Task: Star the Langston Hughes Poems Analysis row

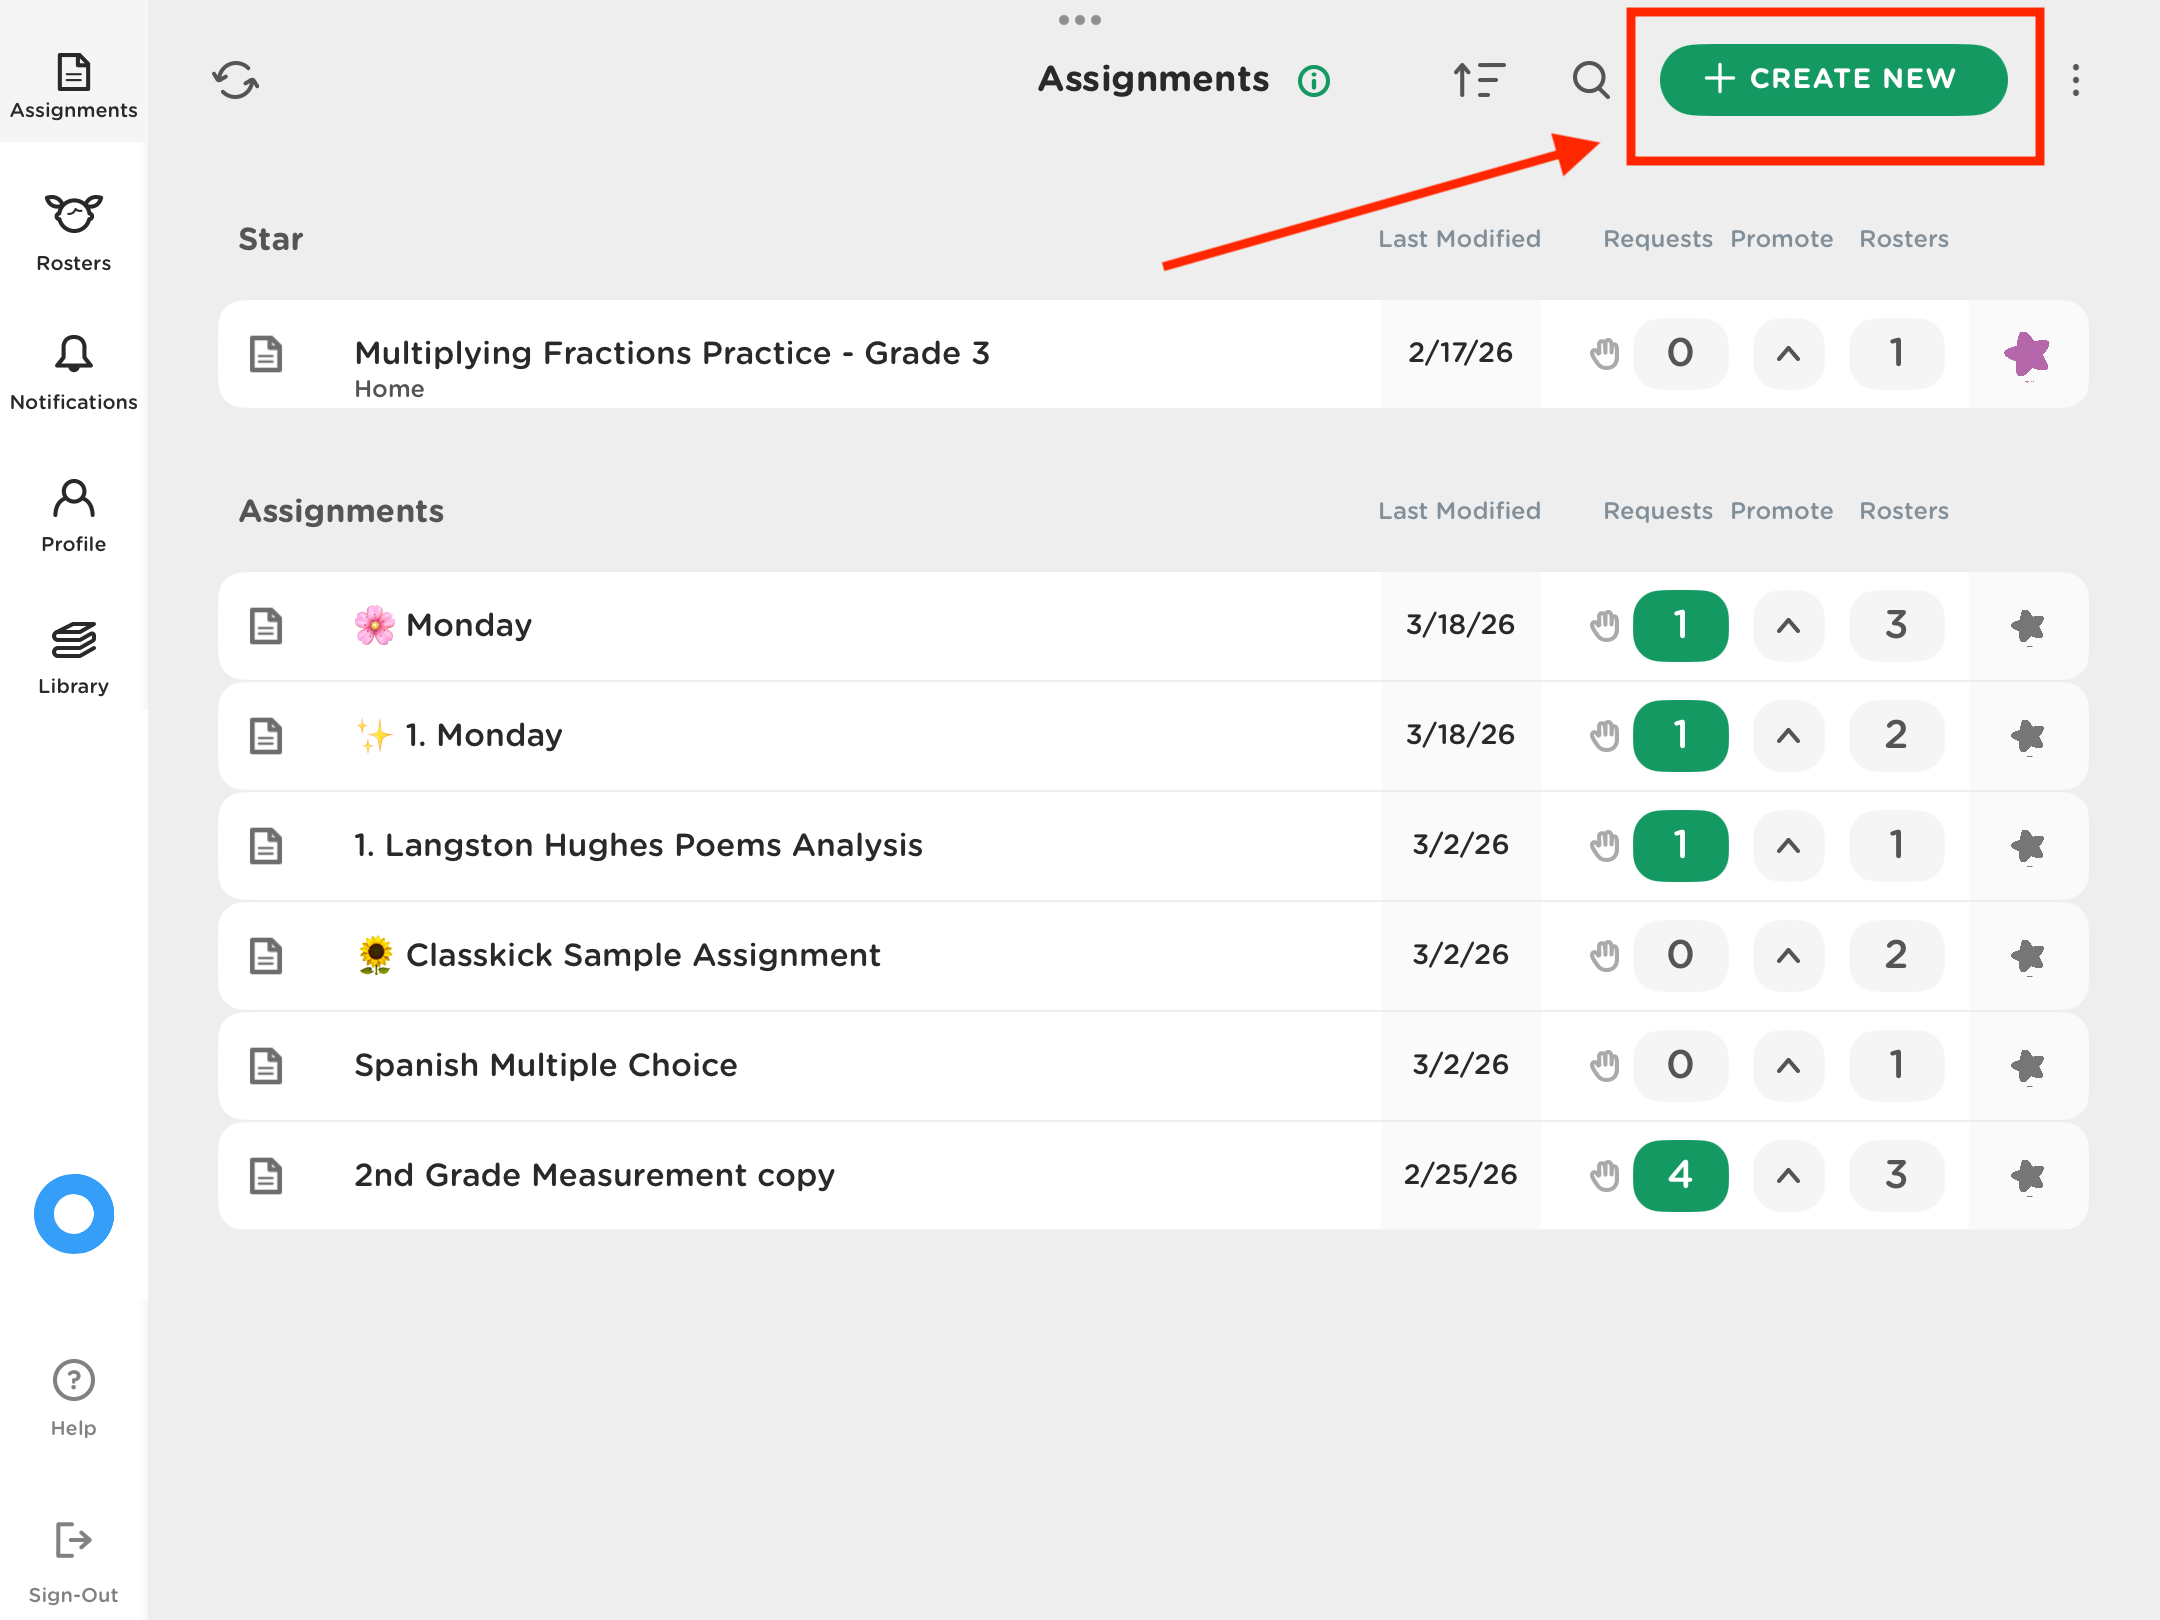Action: [x=2027, y=846]
